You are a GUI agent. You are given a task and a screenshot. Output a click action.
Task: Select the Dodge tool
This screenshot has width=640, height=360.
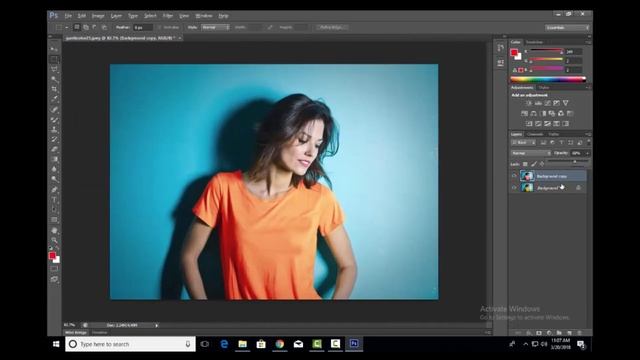pos(54,180)
